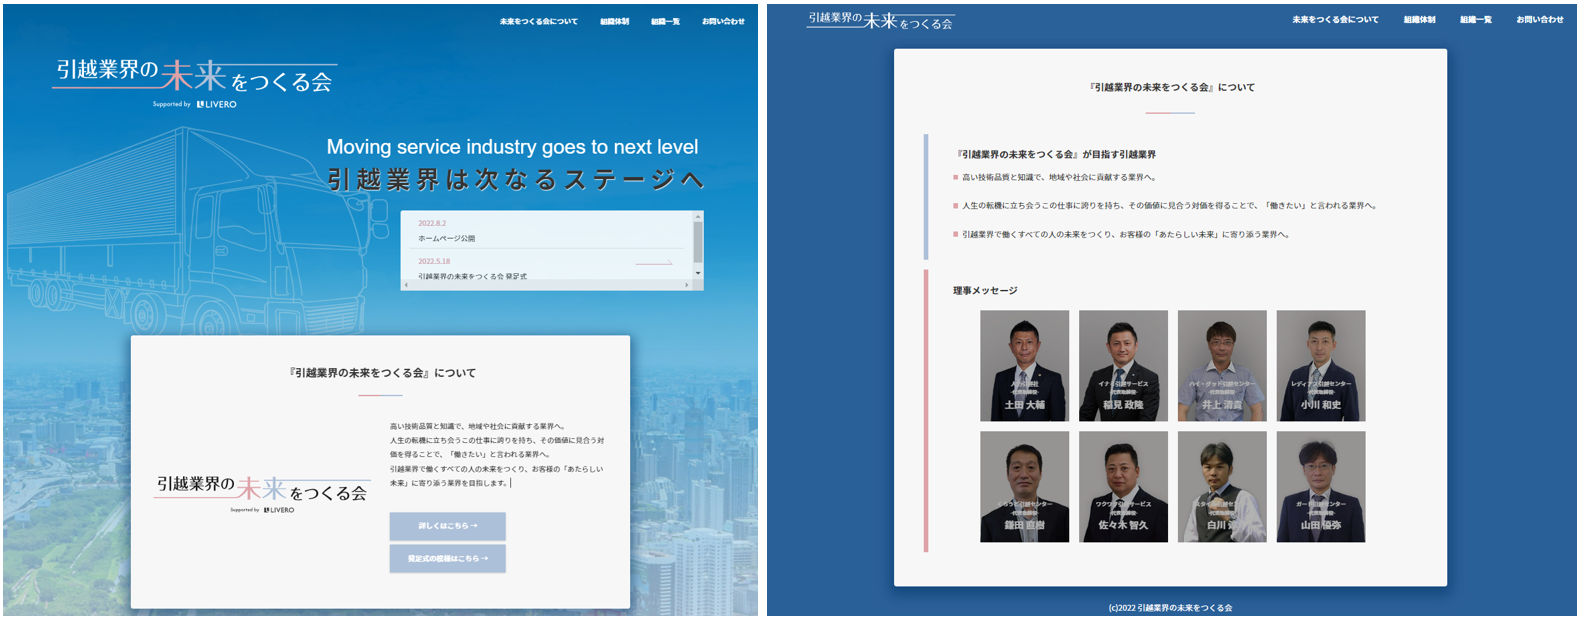Click the small header logo on right page
The height and width of the screenshot is (621, 1581).
coord(880,20)
